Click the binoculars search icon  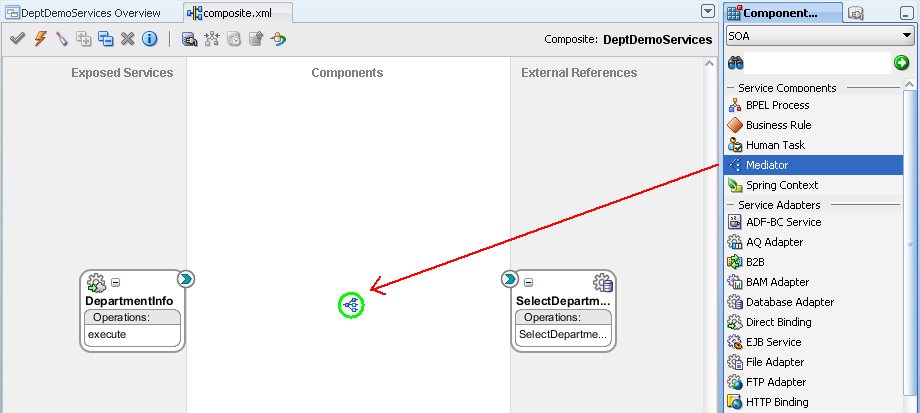tap(736, 63)
